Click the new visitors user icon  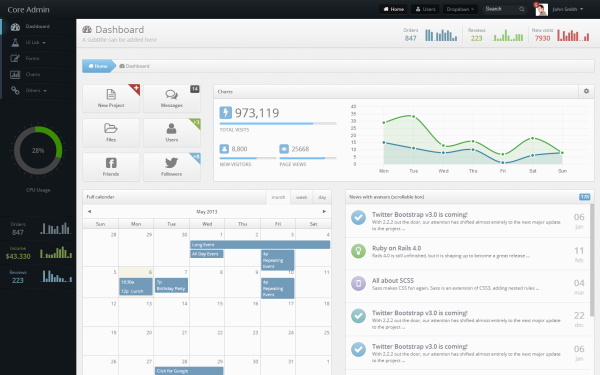coord(224,149)
